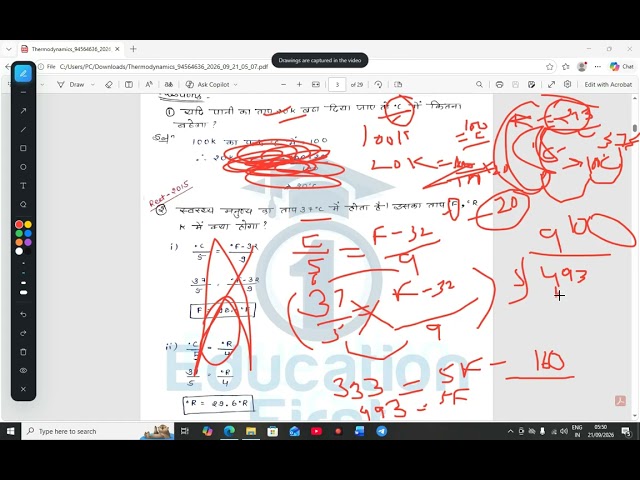This screenshot has width=640, height=480.
Task: Close the Thermodynamics PDF tab
Action: (117, 49)
